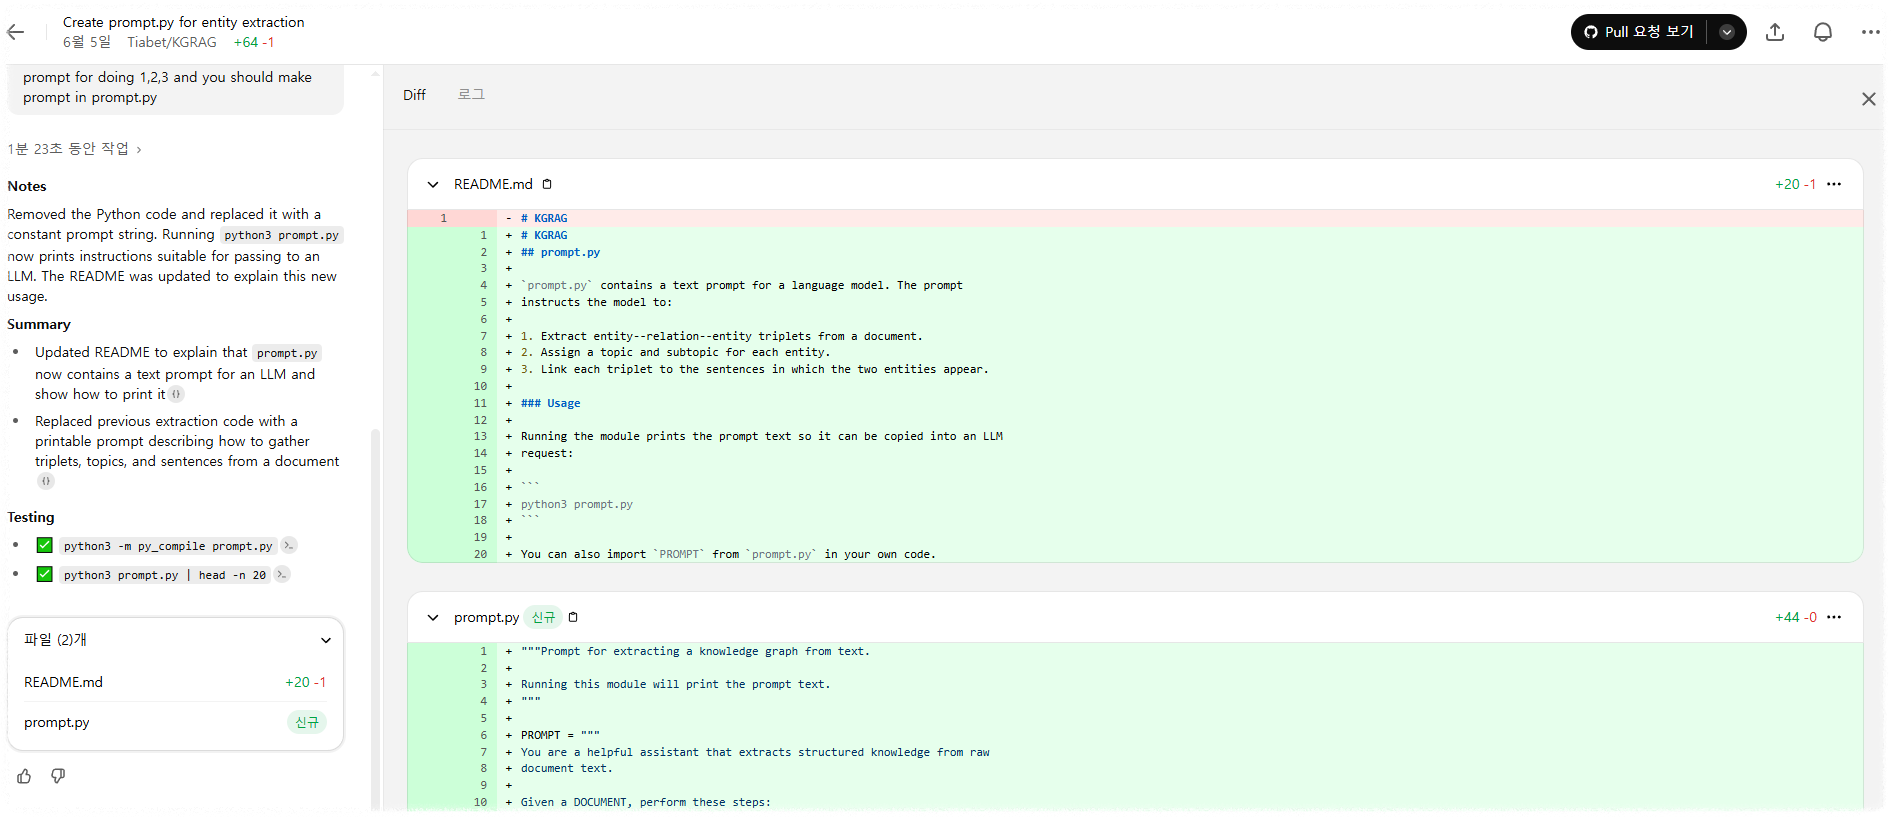
Task: Open notifications bell icon
Action: coord(1823,32)
